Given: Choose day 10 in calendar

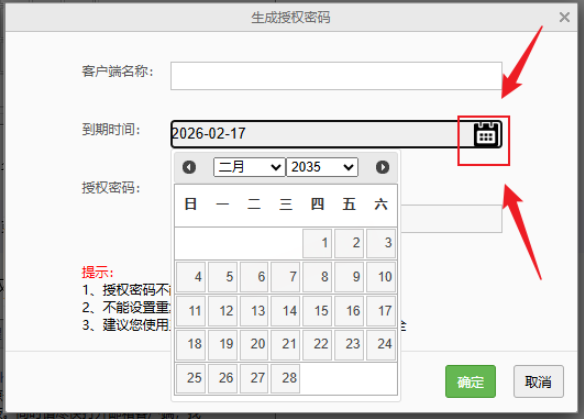Looking at the screenshot, I should click(381, 277).
